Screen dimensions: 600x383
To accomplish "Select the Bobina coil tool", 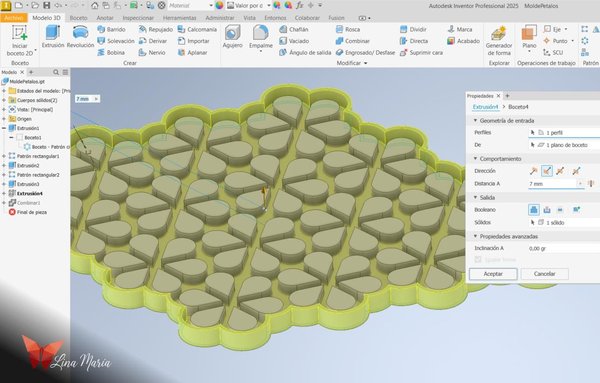I will tap(111, 52).
